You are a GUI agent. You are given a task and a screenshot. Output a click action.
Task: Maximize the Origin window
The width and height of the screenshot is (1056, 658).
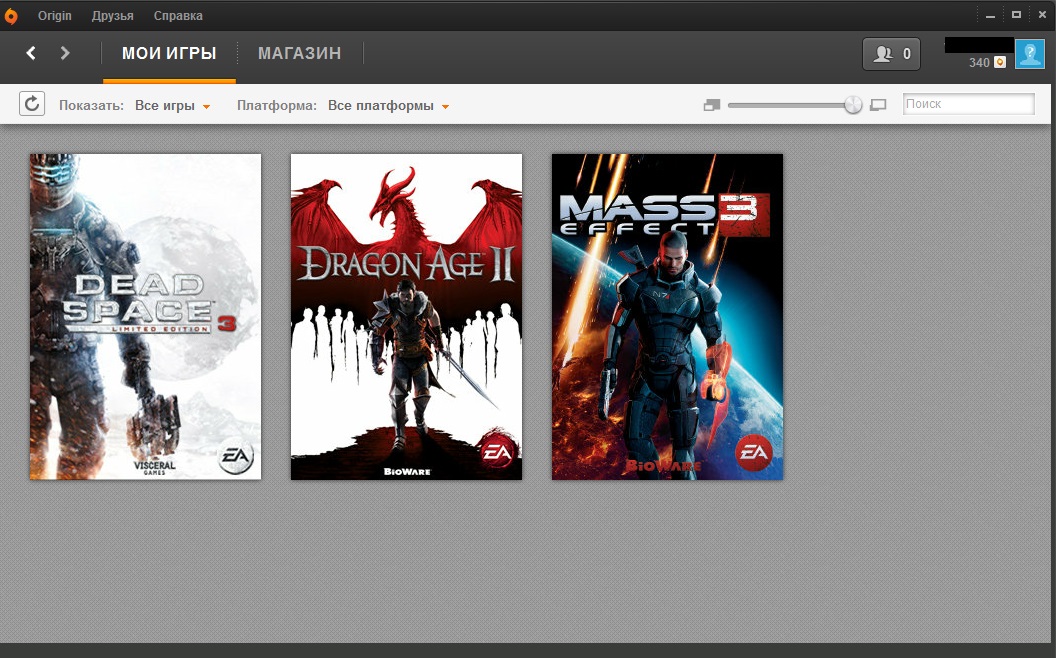point(1016,15)
